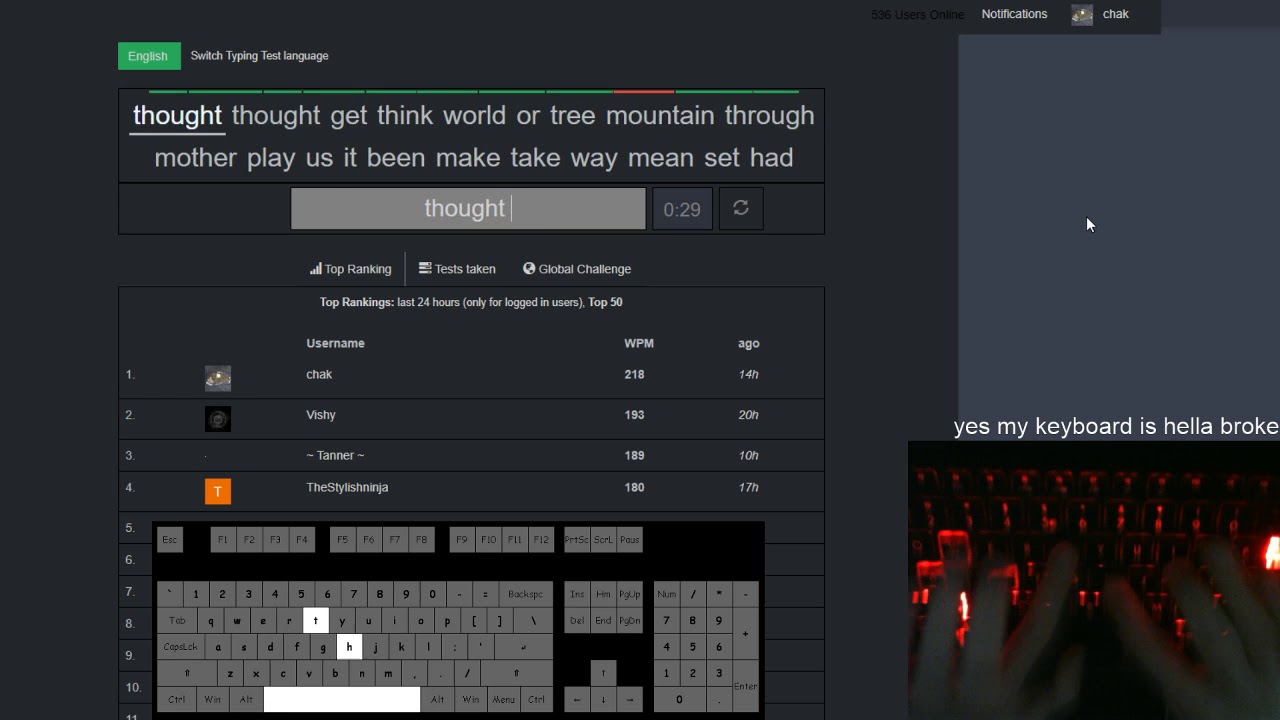Click highlighted h key on keyboard overlay
This screenshot has height=720, width=1280.
coord(349,647)
